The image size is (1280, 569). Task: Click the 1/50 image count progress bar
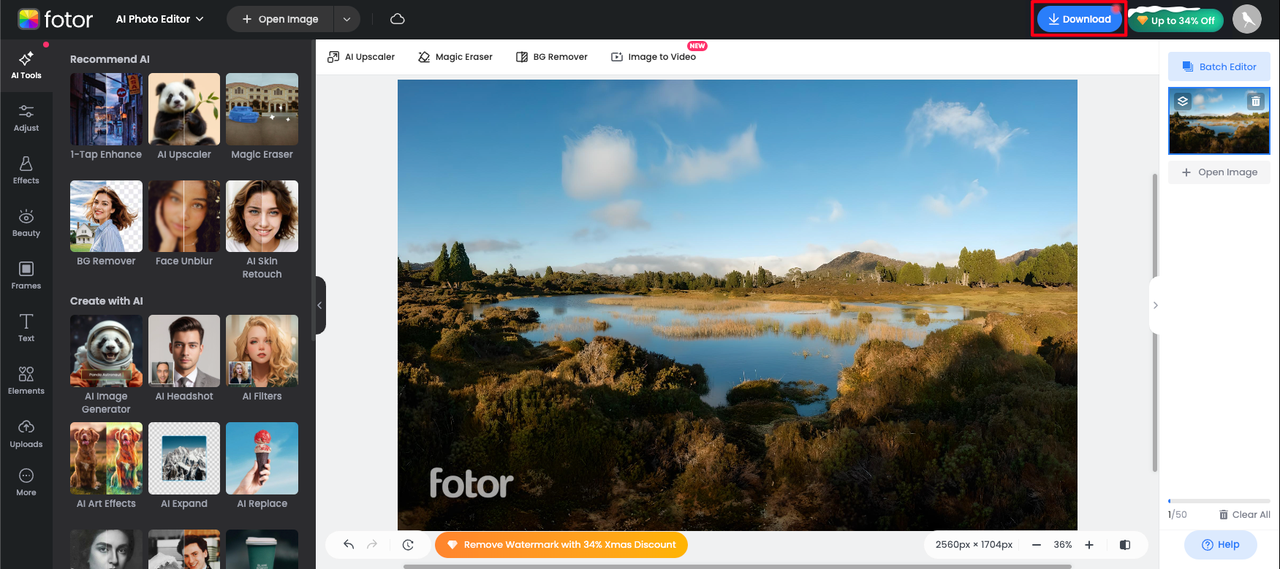tap(1219, 501)
